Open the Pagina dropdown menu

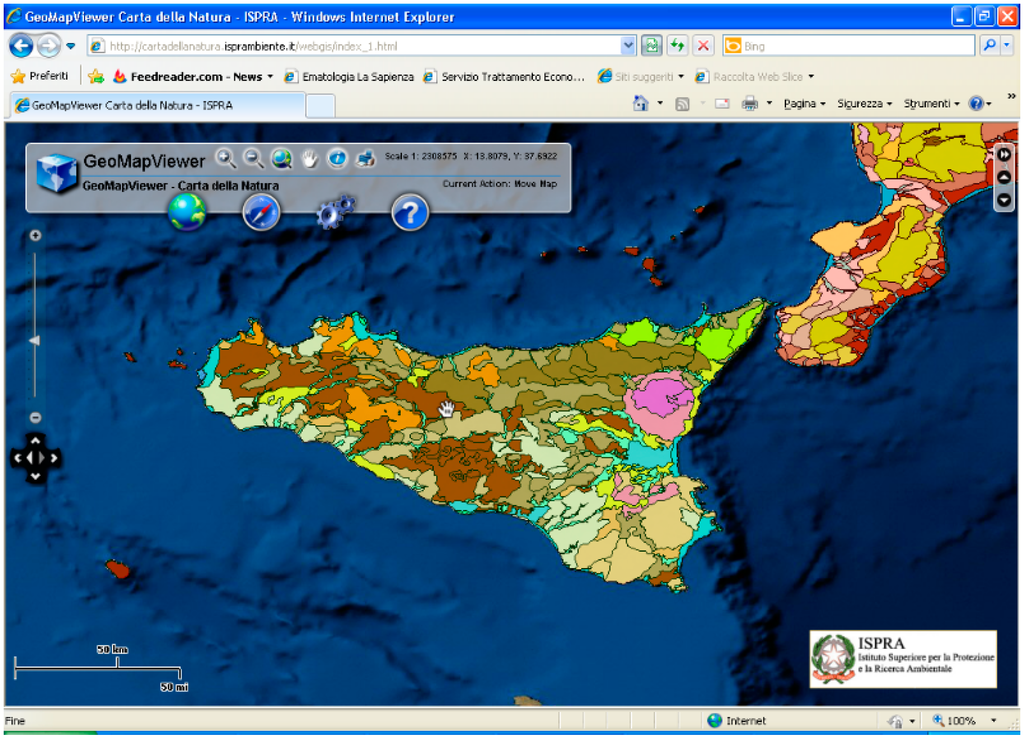pos(804,104)
